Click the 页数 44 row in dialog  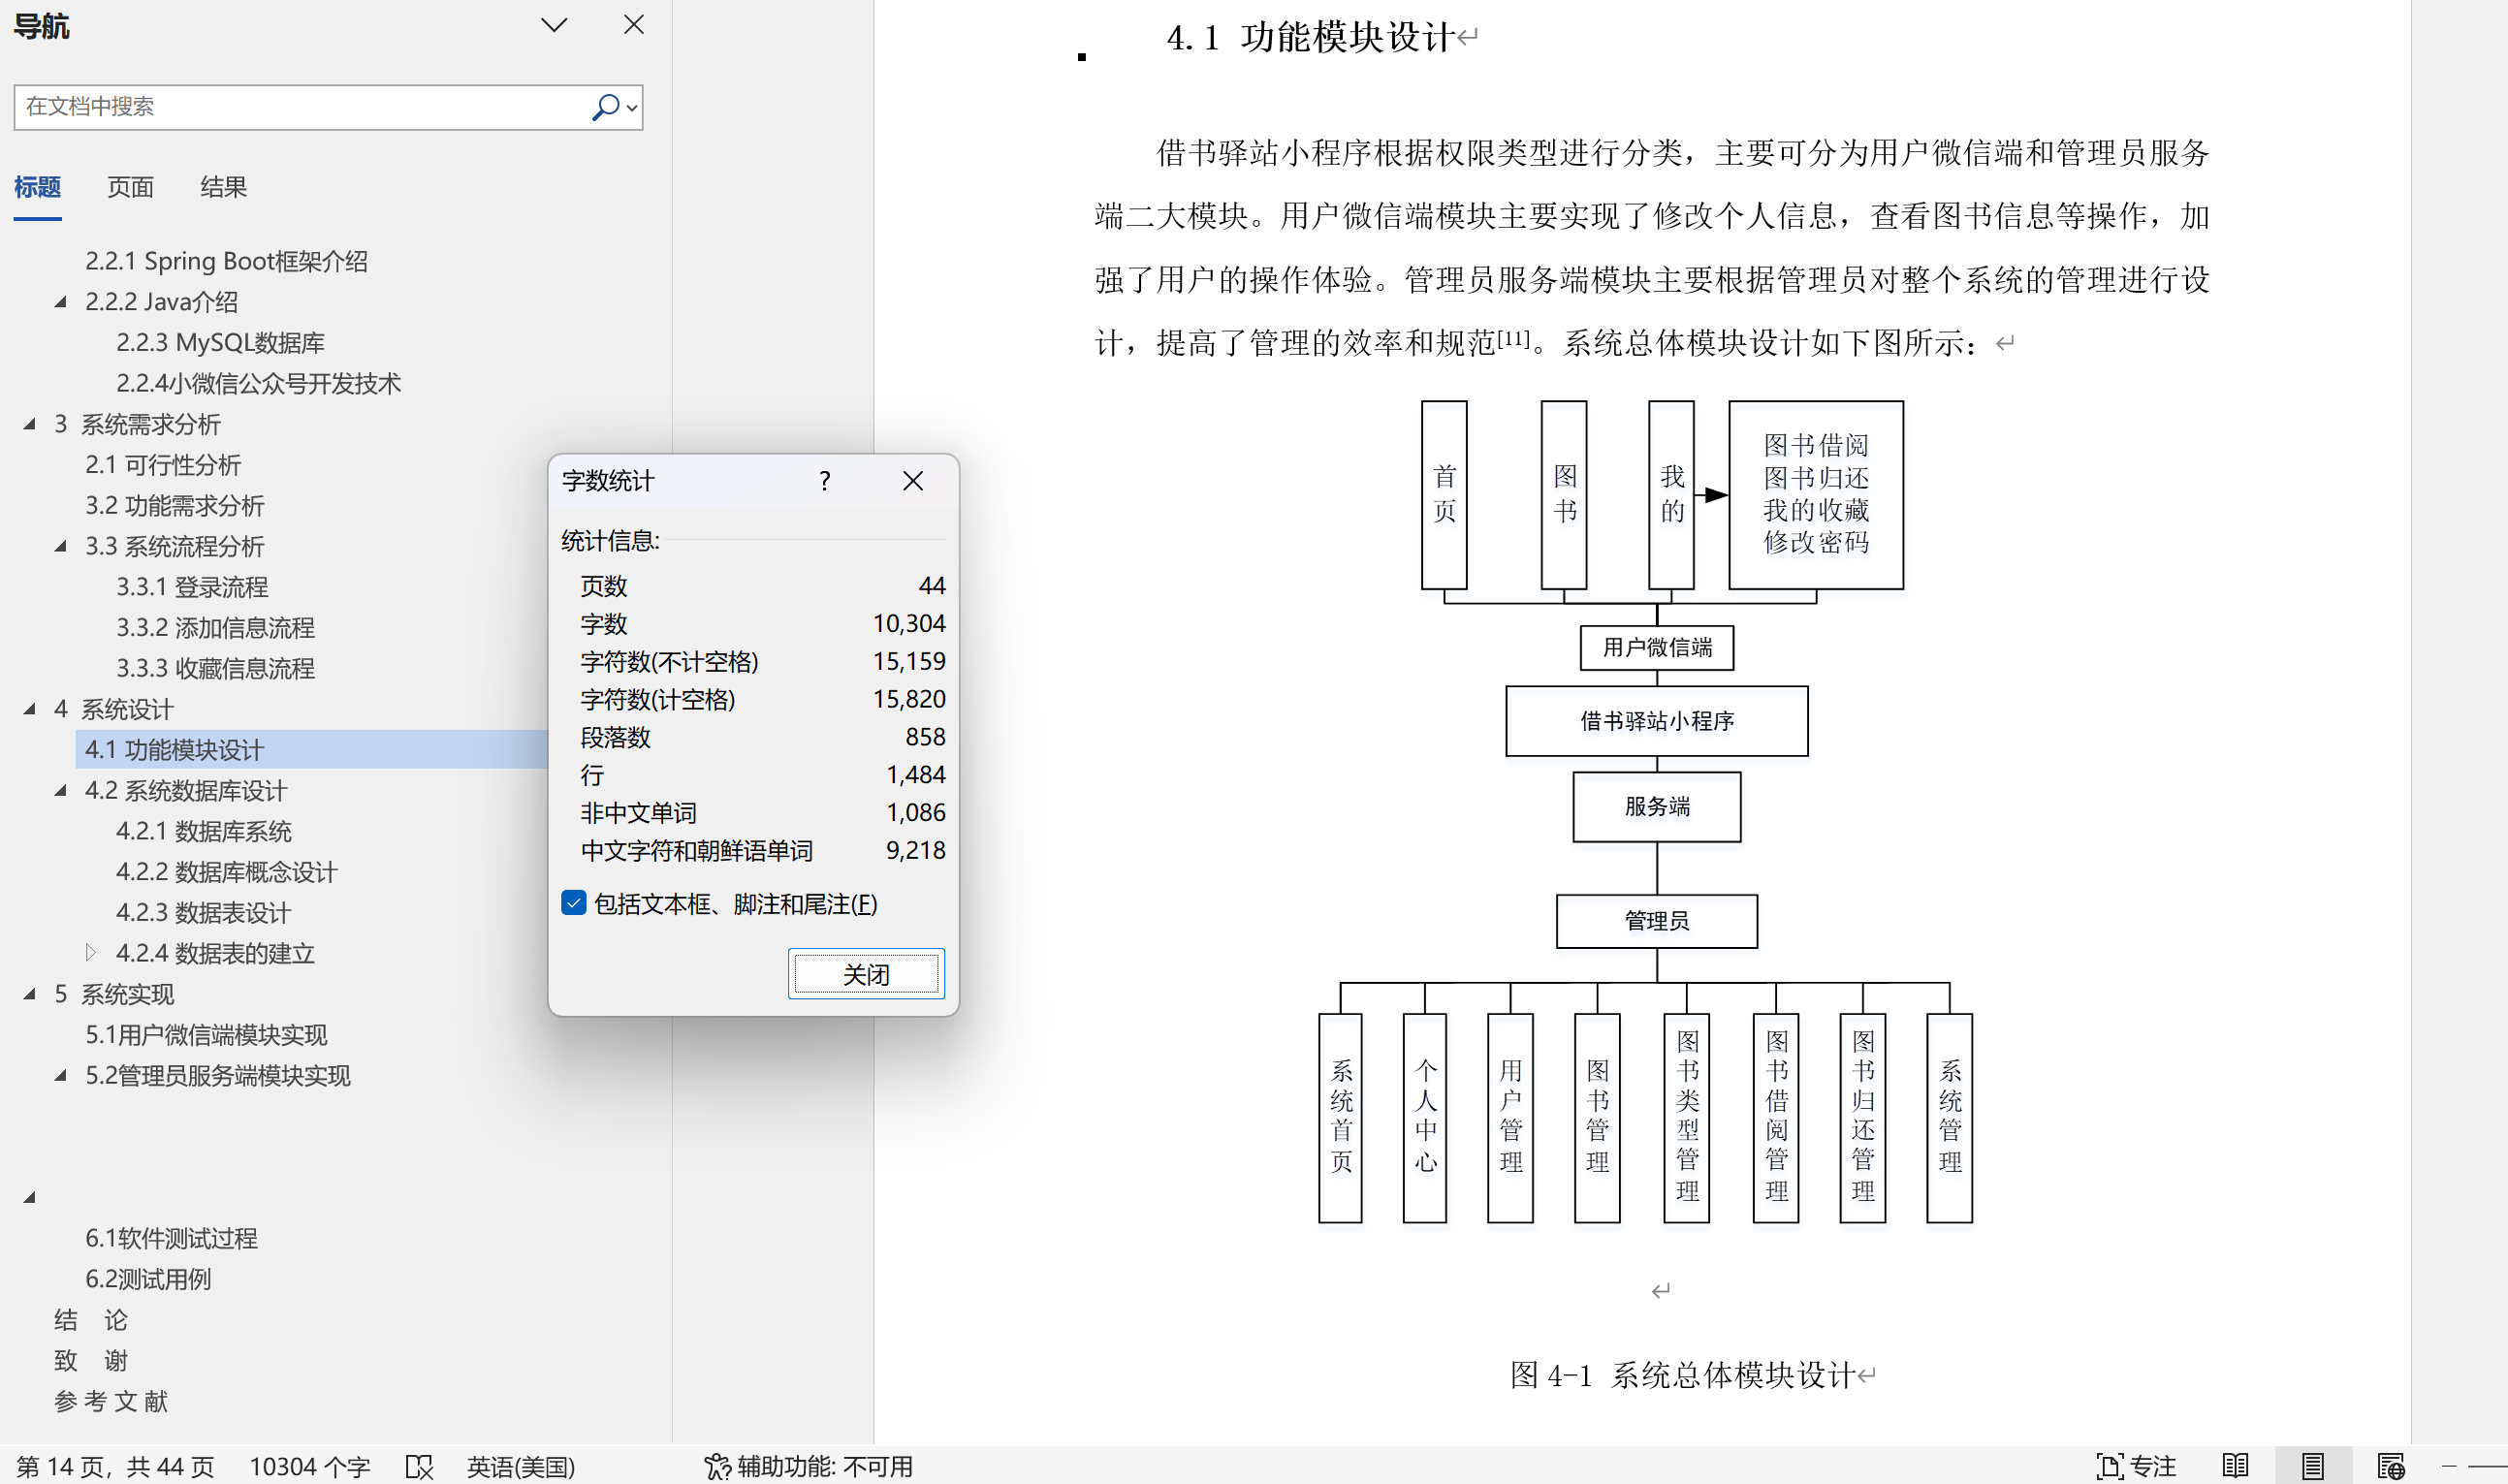(x=763, y=586)
